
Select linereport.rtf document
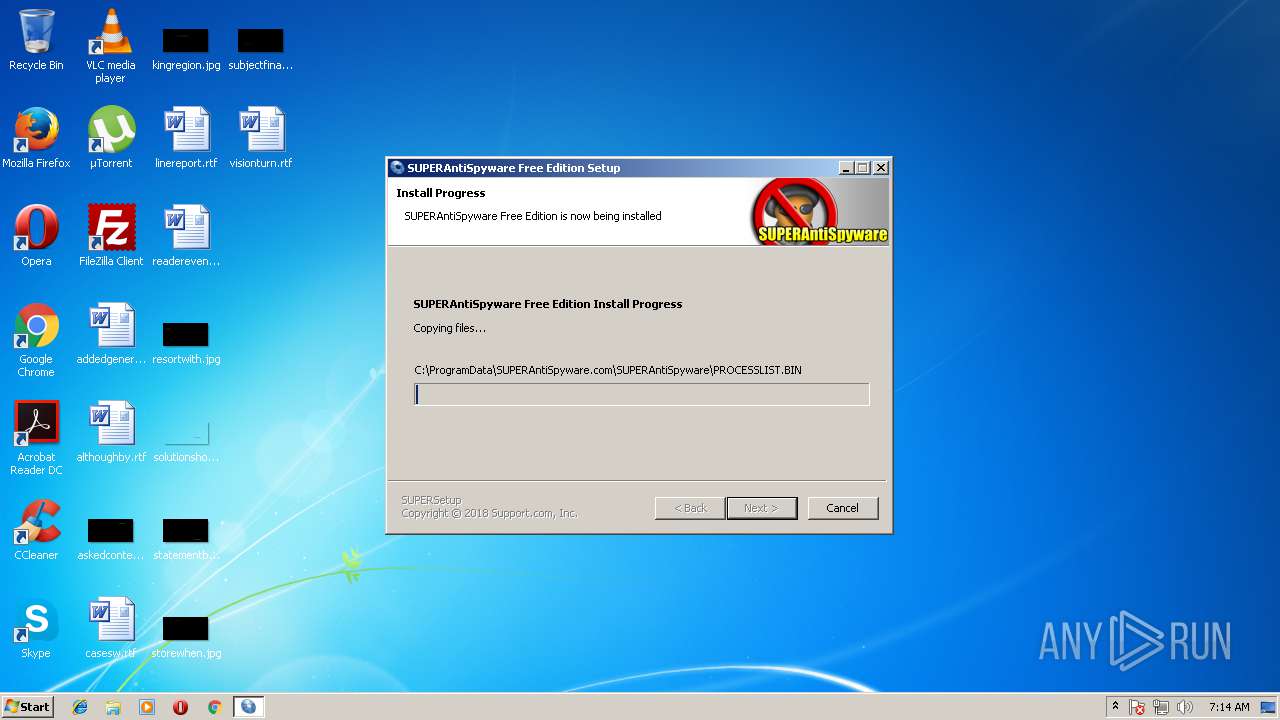point(186,138)
